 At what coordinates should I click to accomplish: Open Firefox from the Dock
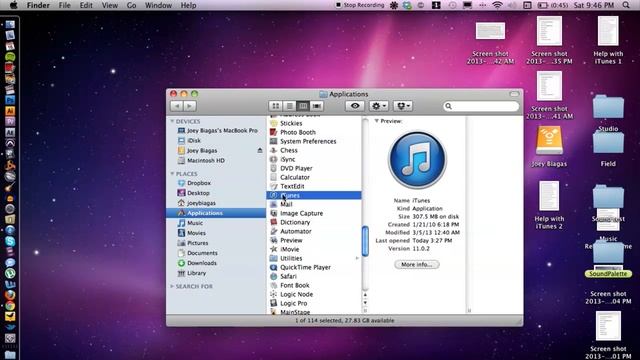pyautogui.click(x=10, y=295)
